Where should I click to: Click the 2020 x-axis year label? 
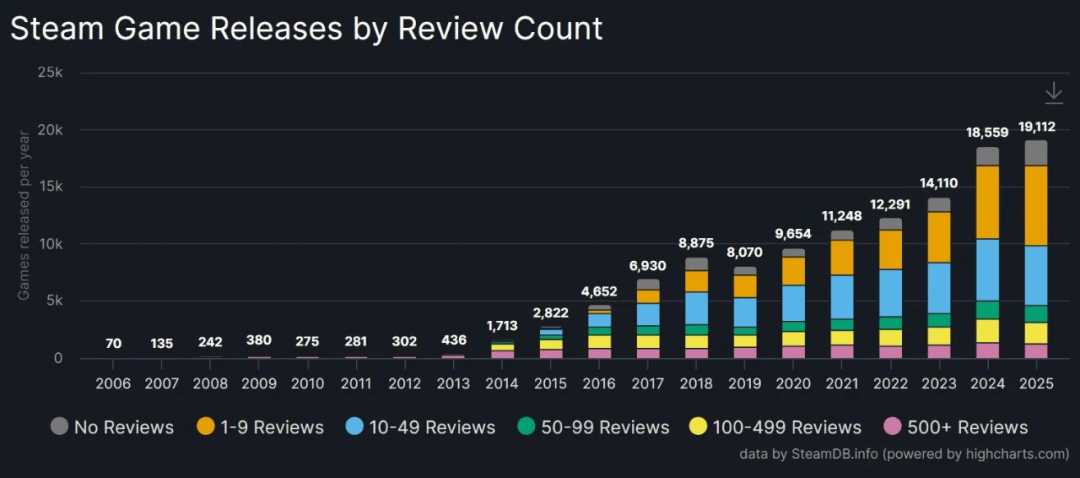pyautogui.click(x=793, y=385)
